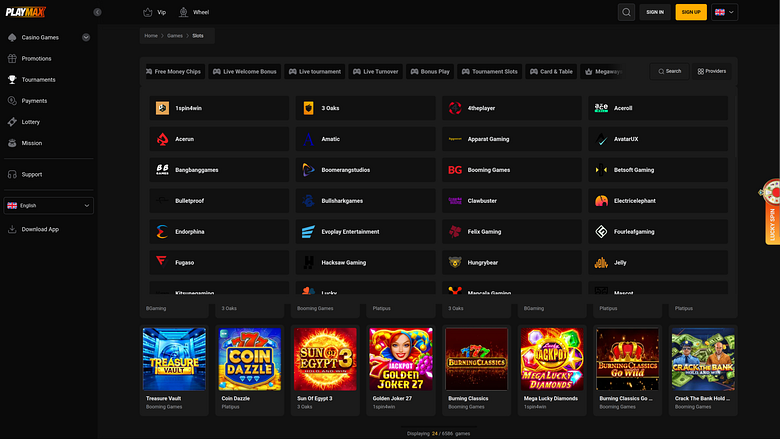
Task: Choose the Bullsharkgames provider
Action: pyautogui.click(x=365, y=201)
